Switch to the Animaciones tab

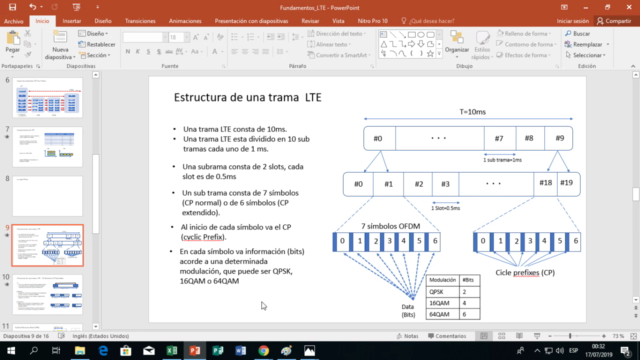185,21
